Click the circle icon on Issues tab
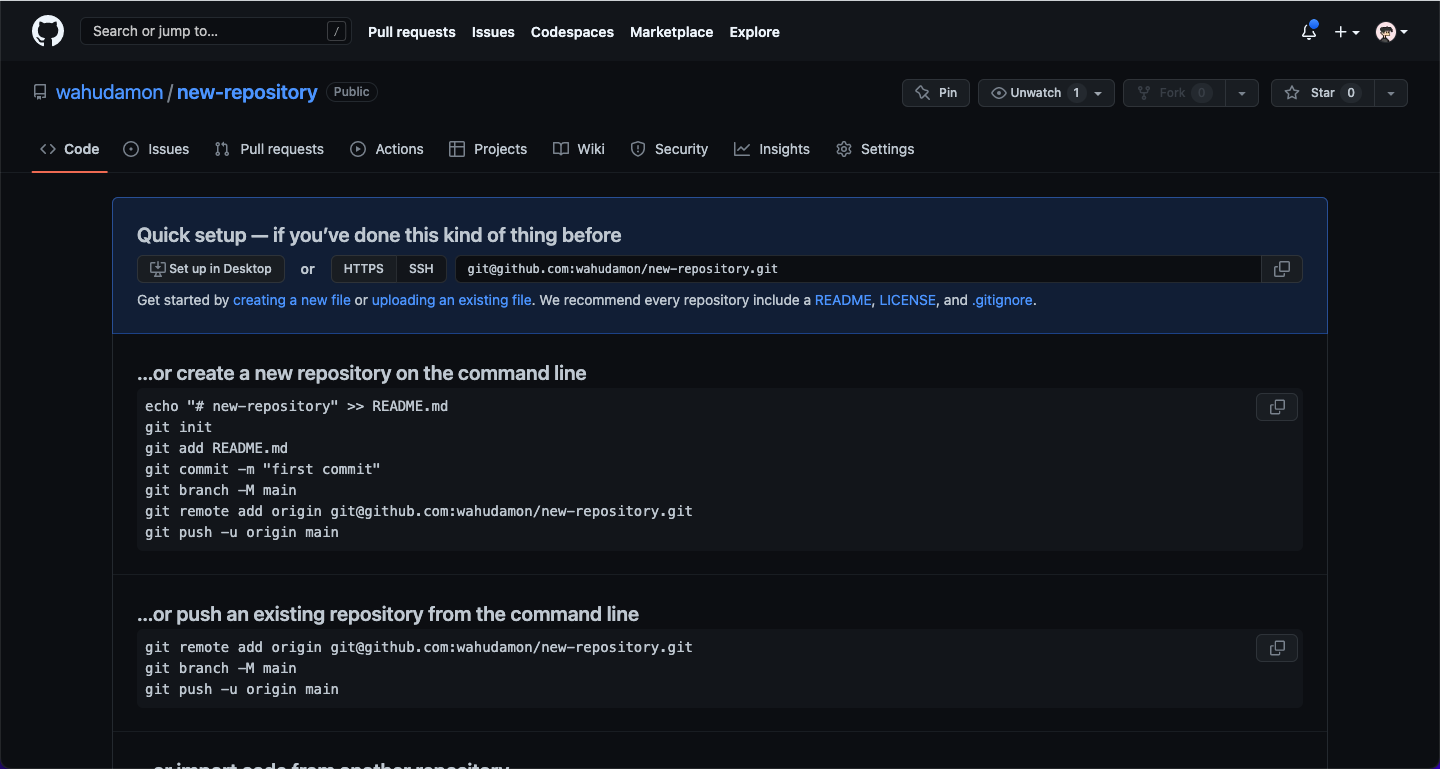This screenshot has height=769, width=1440. tap(131, 149)
